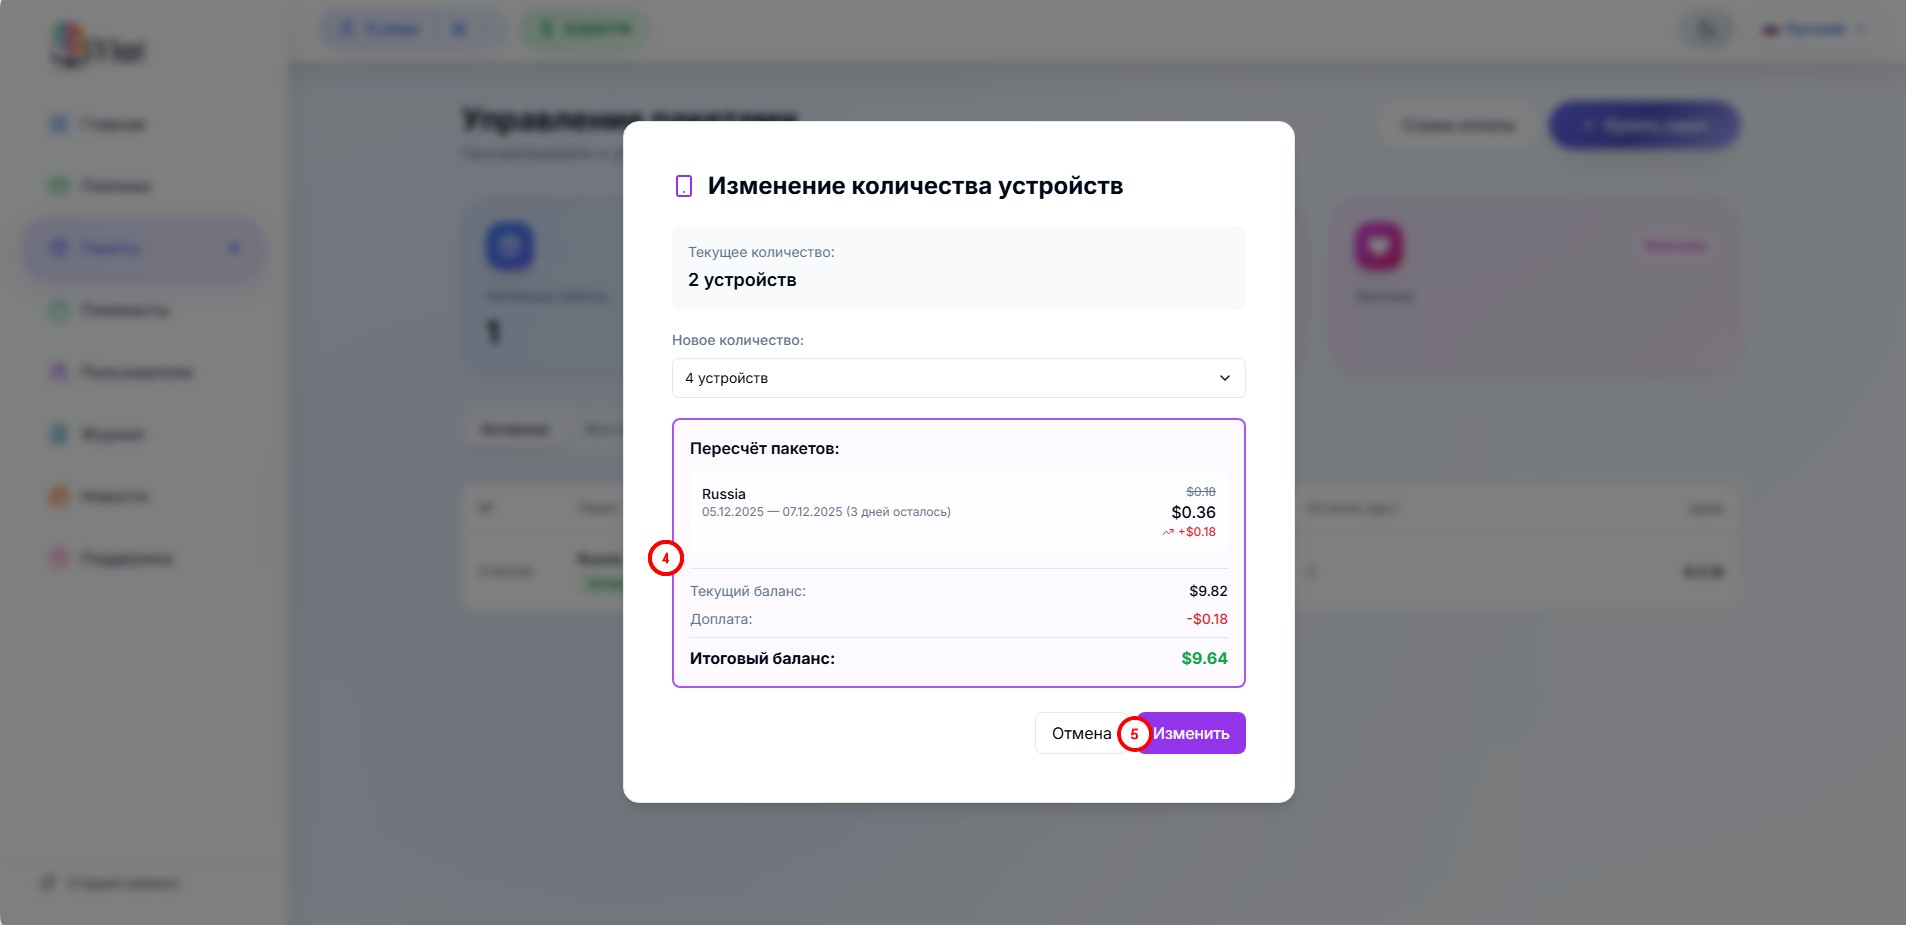Click the pink heart card icon
Image resolution: width=1906 pixels, height=925 pixels.
[x=1378, y=246]
